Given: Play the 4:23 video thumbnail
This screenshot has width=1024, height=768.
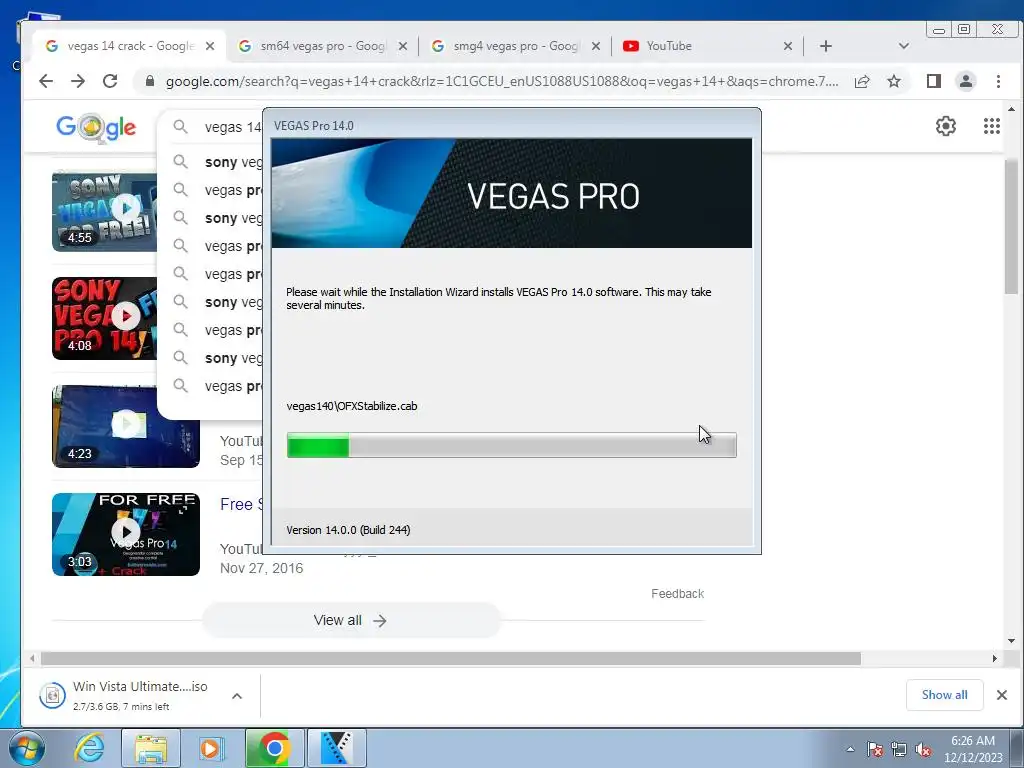Looking at the screenshot, I should click(126, 426).
